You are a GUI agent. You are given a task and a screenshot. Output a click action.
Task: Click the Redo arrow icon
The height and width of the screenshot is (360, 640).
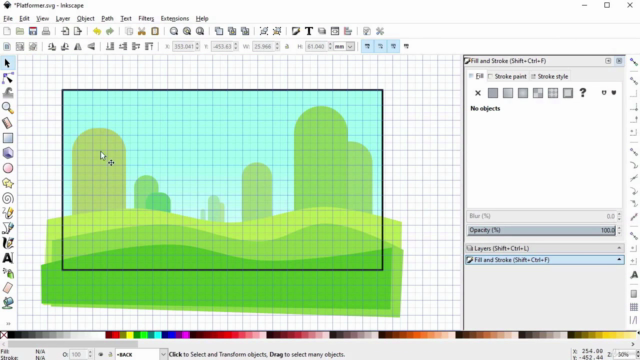point(110,31)
